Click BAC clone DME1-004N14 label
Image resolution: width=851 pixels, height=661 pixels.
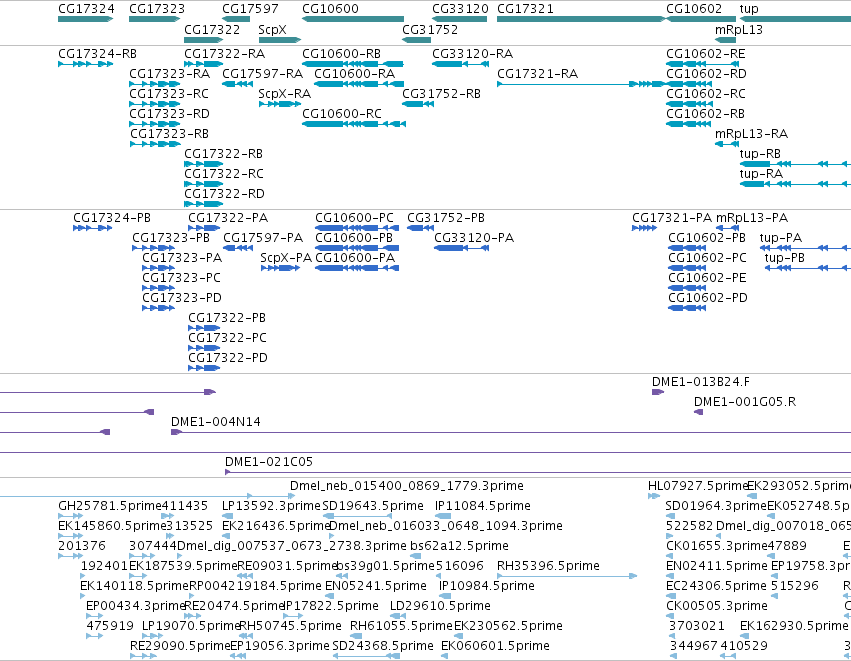click(215, 422)
